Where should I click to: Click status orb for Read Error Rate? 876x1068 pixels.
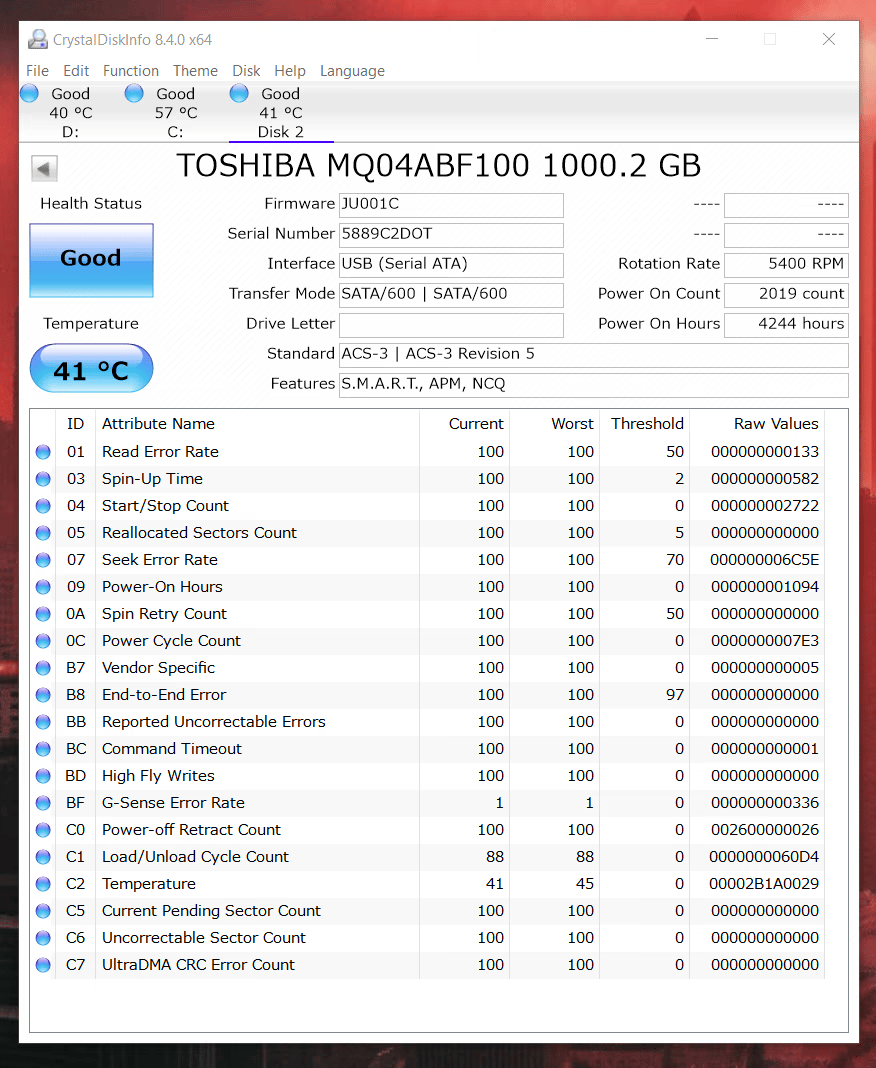click(43, 452)
